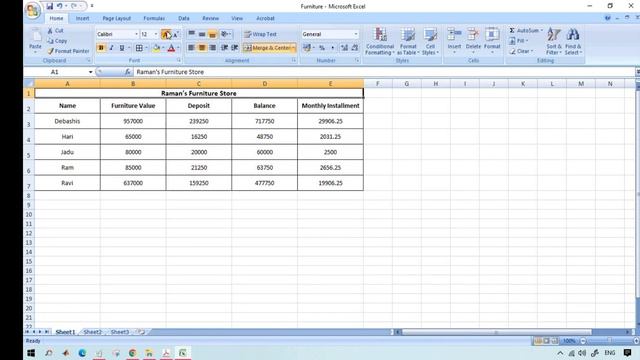Open the AutoSum dropdown

click(x=542, y=31)
